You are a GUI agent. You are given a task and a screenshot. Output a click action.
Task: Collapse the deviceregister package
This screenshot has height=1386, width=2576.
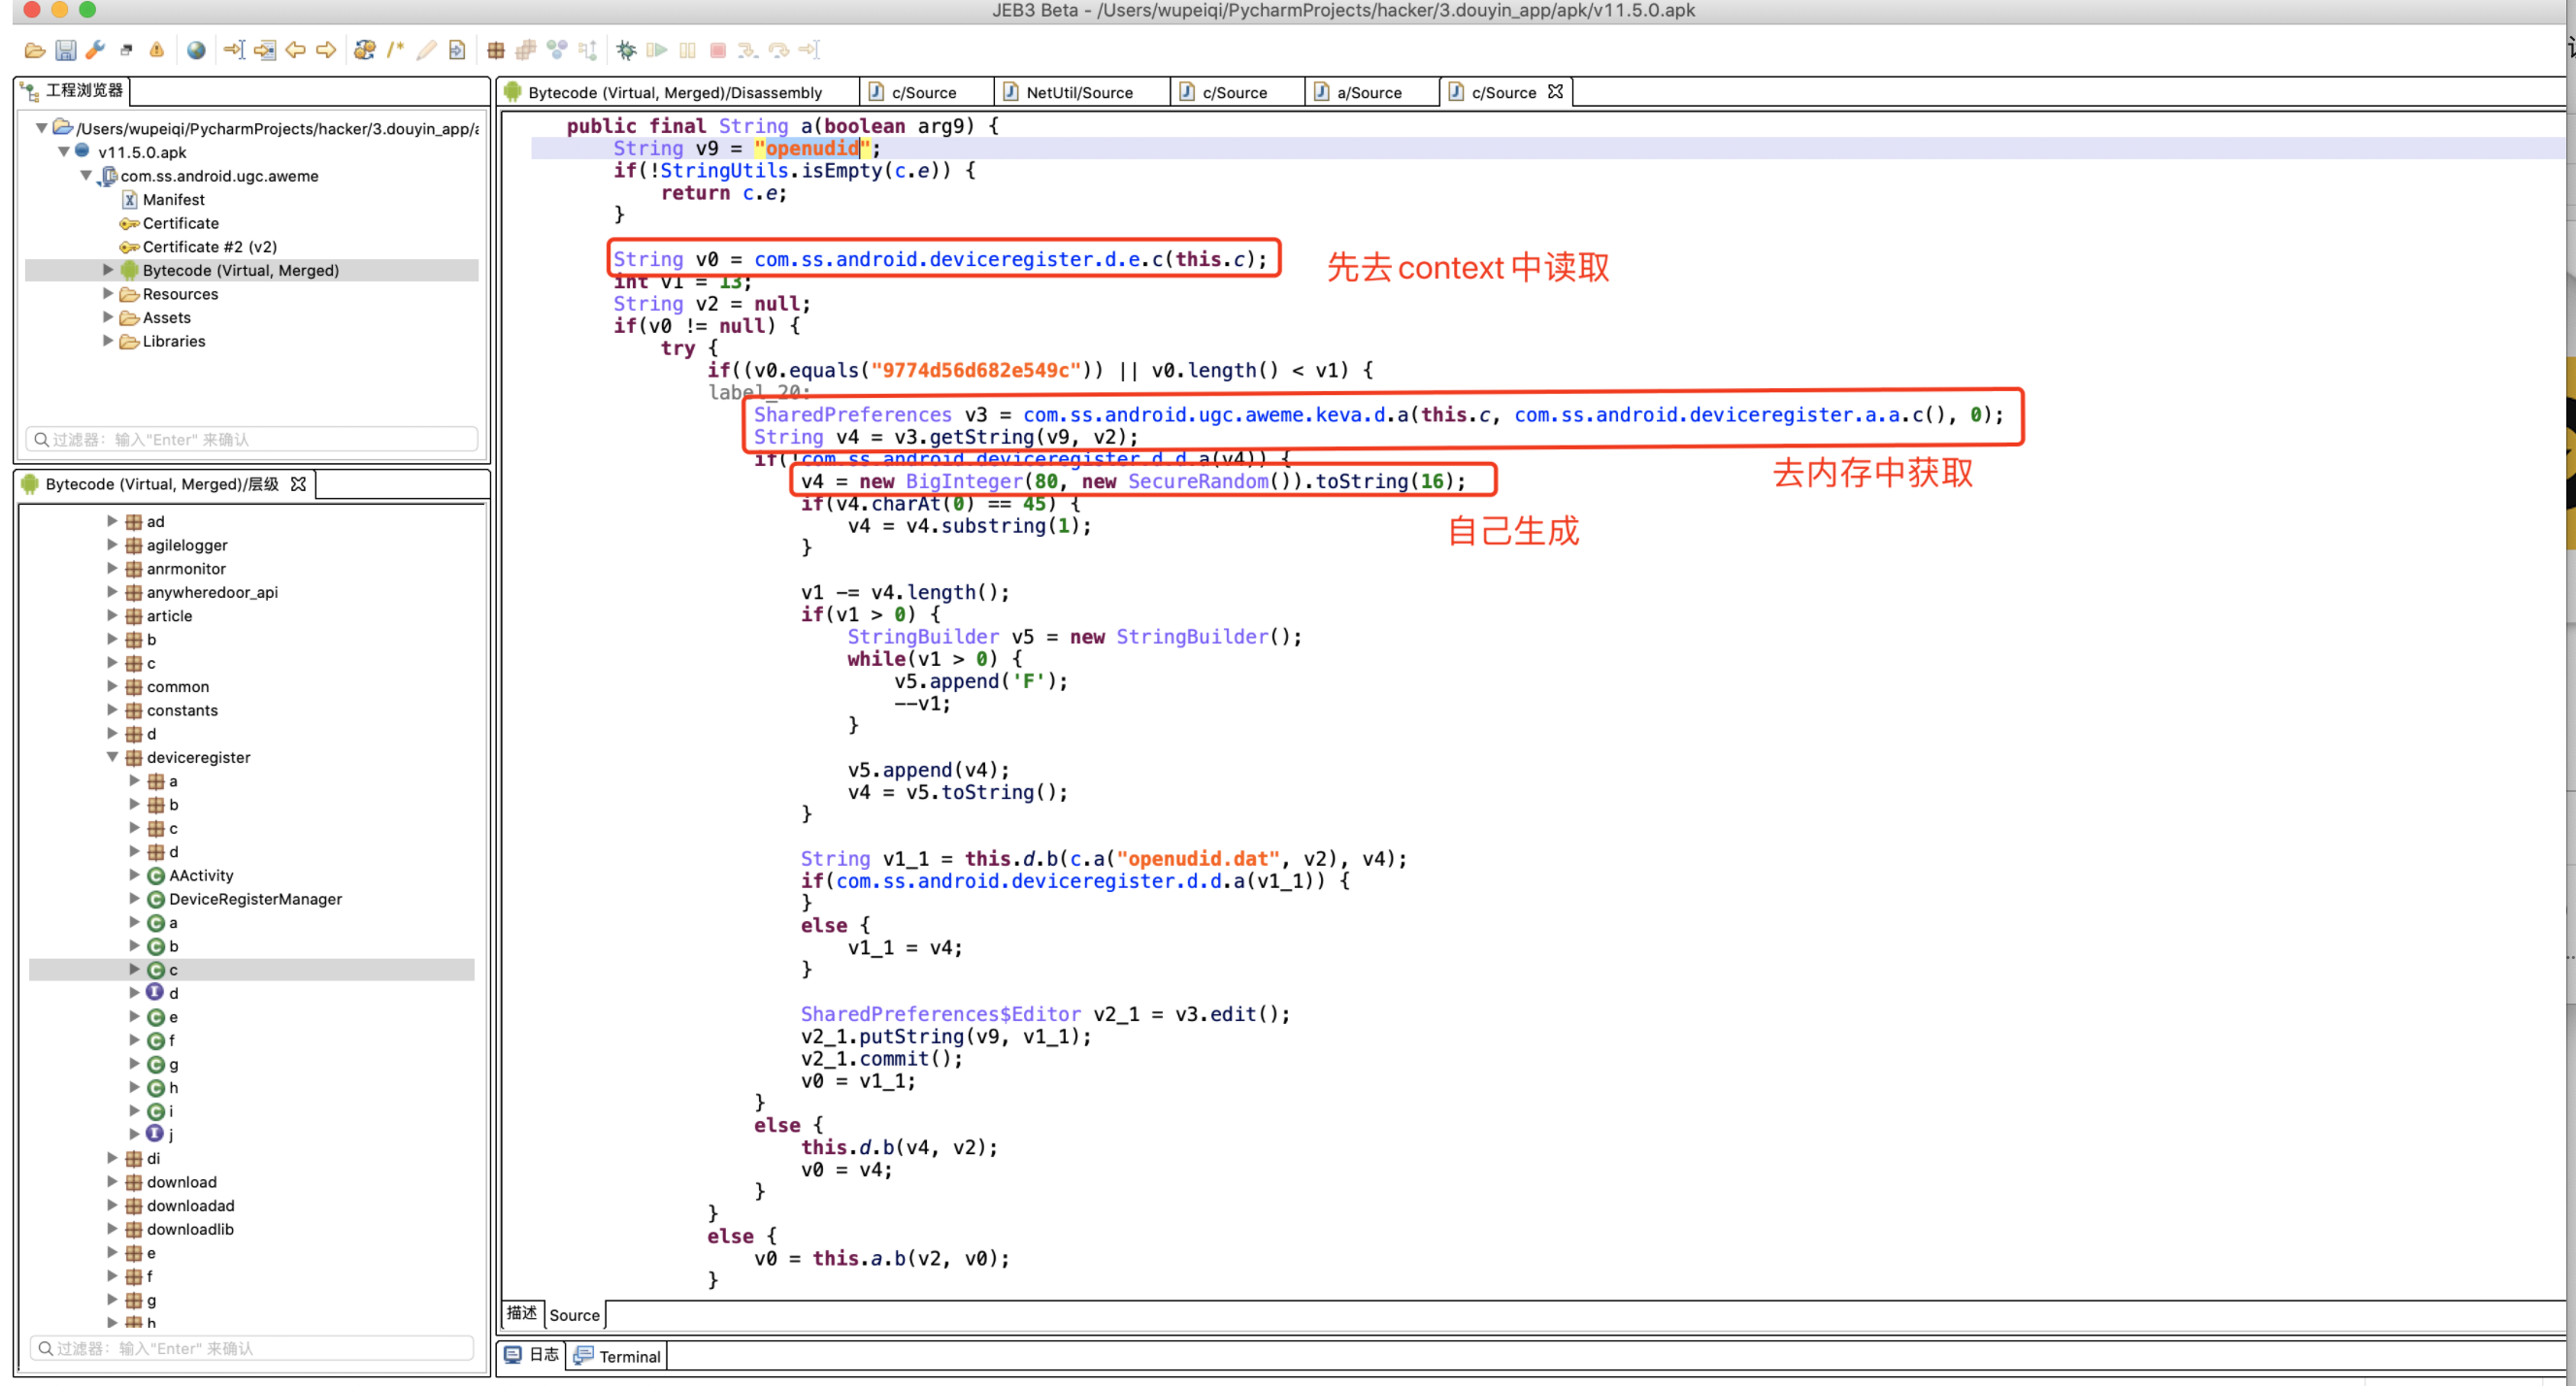(x=112, y=757)
